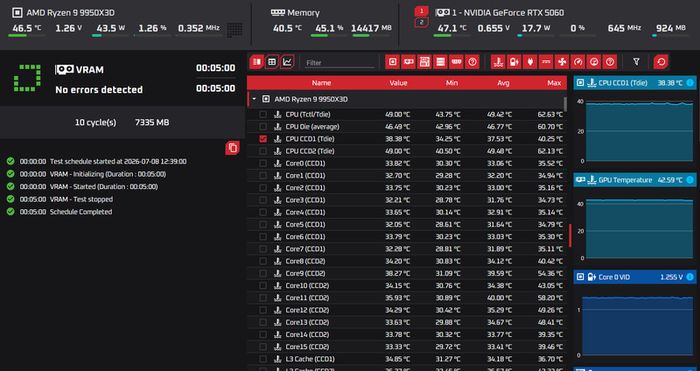Screen dimensions: 700x371
Task: Click the 'Test schedule started' log entry
Action: point(118,162)
